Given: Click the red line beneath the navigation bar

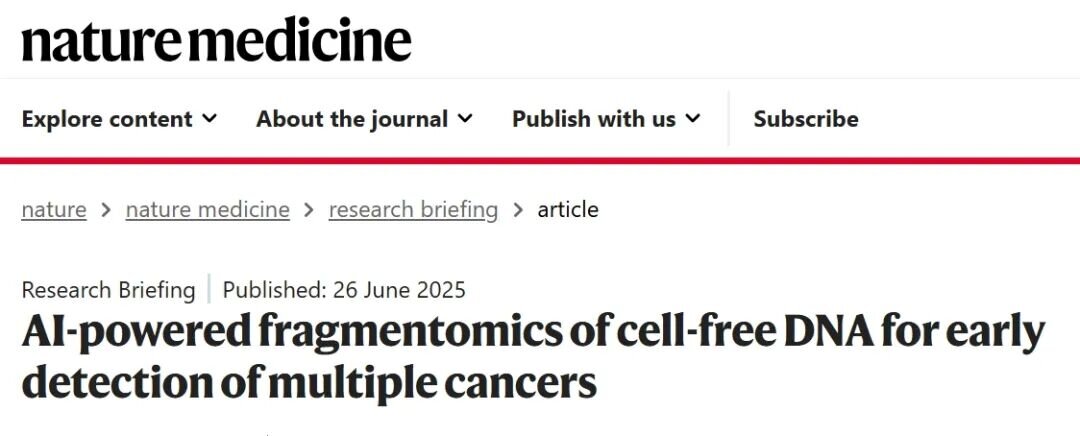Looking at the screenshot, I should click(540, 159).
